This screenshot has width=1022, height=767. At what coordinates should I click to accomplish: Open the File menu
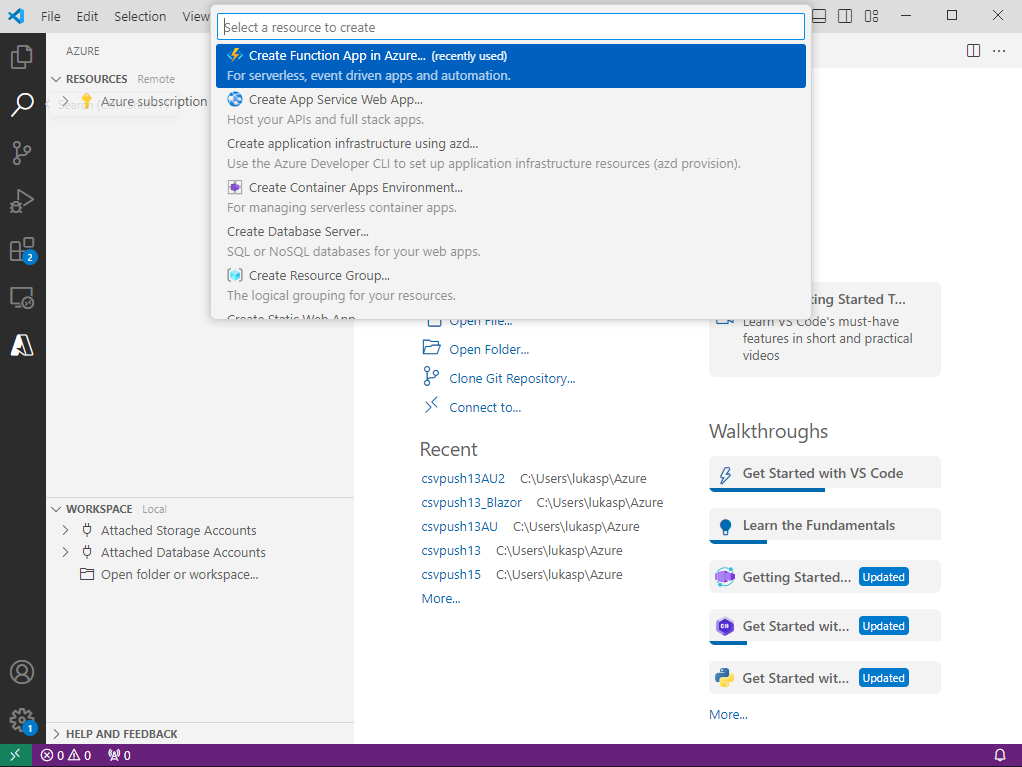click(51, 16)
